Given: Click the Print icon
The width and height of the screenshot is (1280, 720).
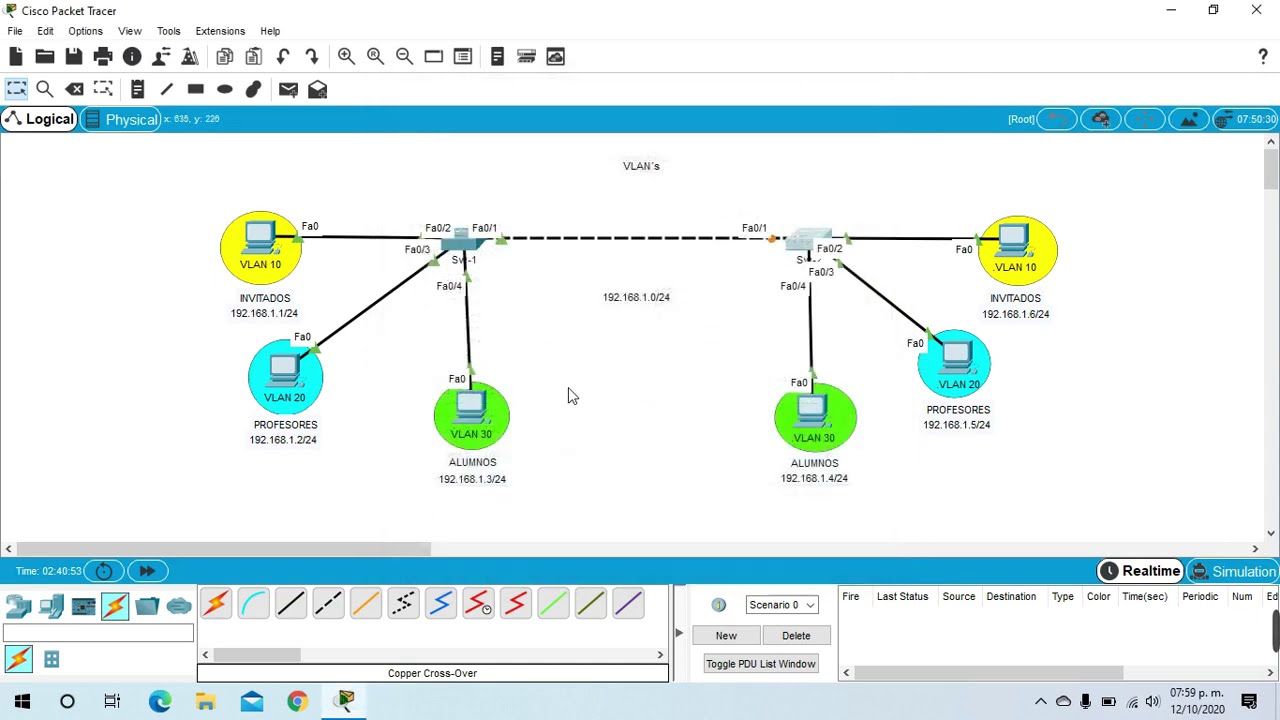Looking at the screenshot, I should pyautogui.click(x=103, y=57).
